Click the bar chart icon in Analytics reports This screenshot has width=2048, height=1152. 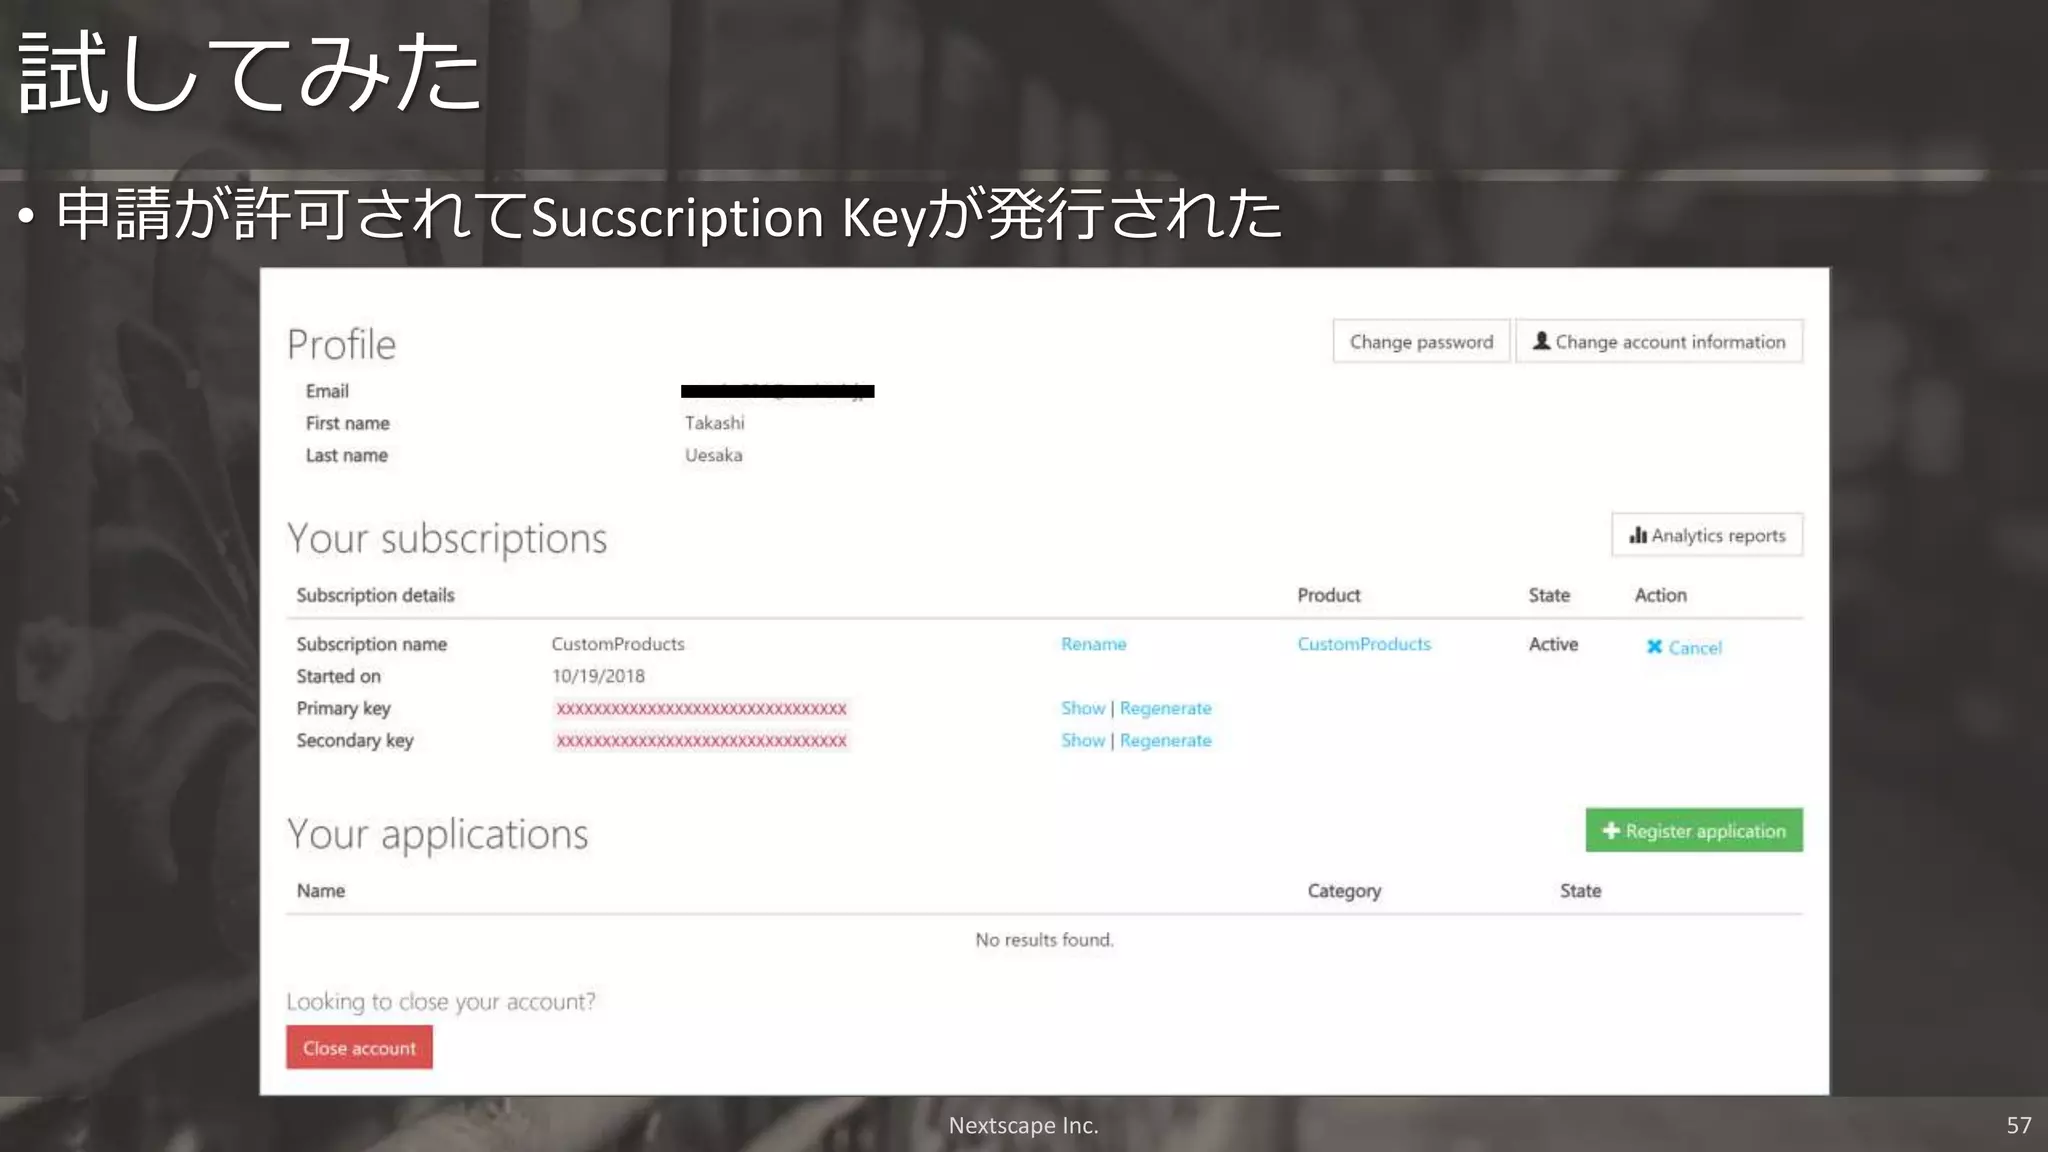pos(1638,535)
